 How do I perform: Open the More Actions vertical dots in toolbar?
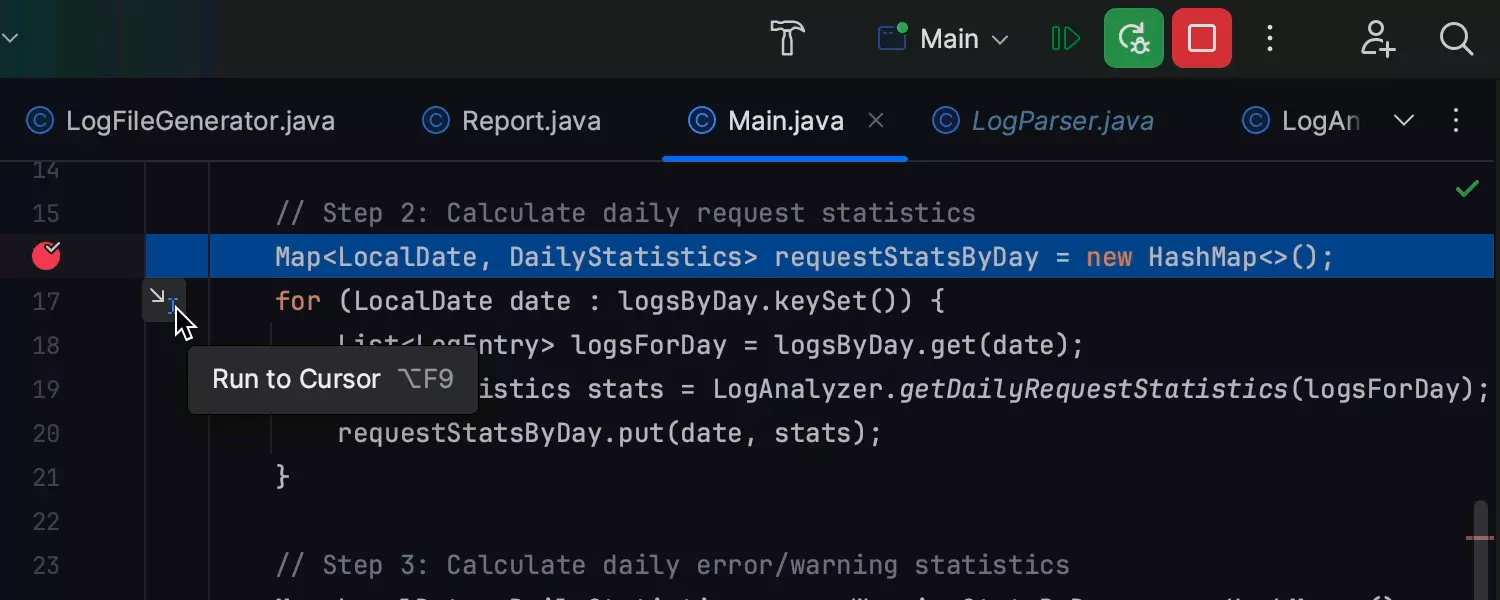pyautogui.click(x=1270, y=39)
